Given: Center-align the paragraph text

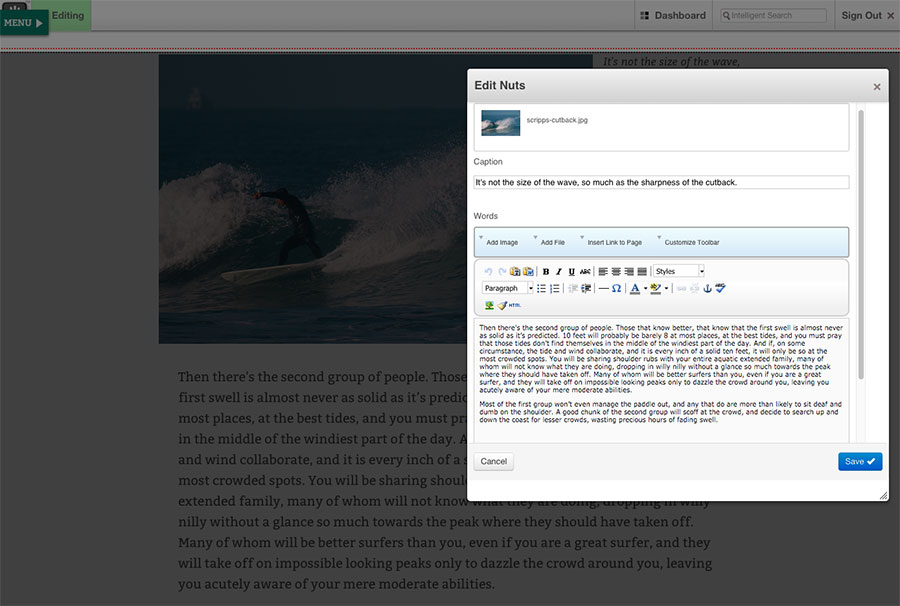Looking at the screenshot, I should pos(616,272).
